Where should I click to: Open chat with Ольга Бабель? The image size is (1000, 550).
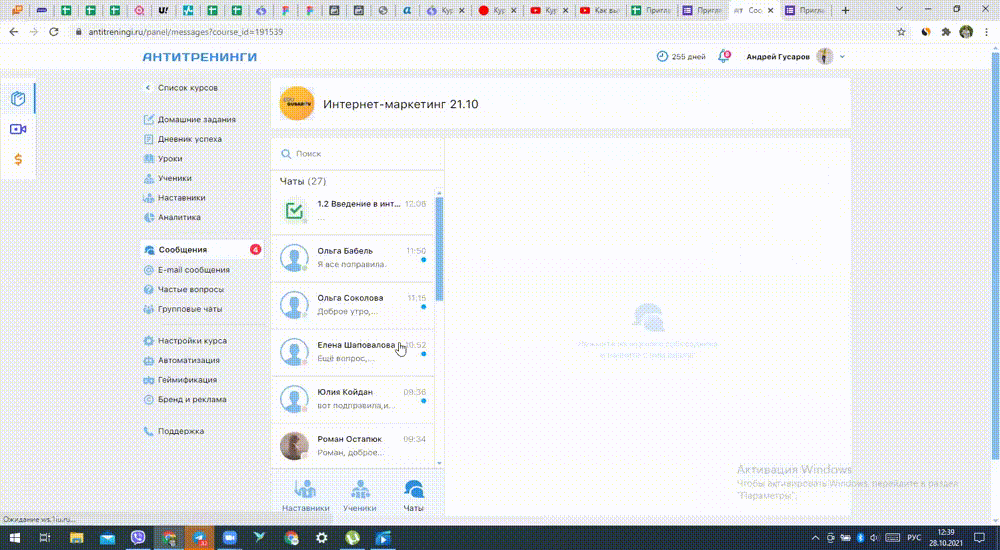pos(345,257)
